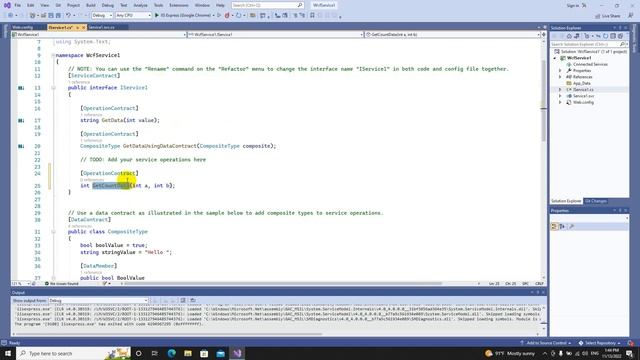Expand the IIS Express browser options arrow
The image size is (640, 360).
(213, 16)
